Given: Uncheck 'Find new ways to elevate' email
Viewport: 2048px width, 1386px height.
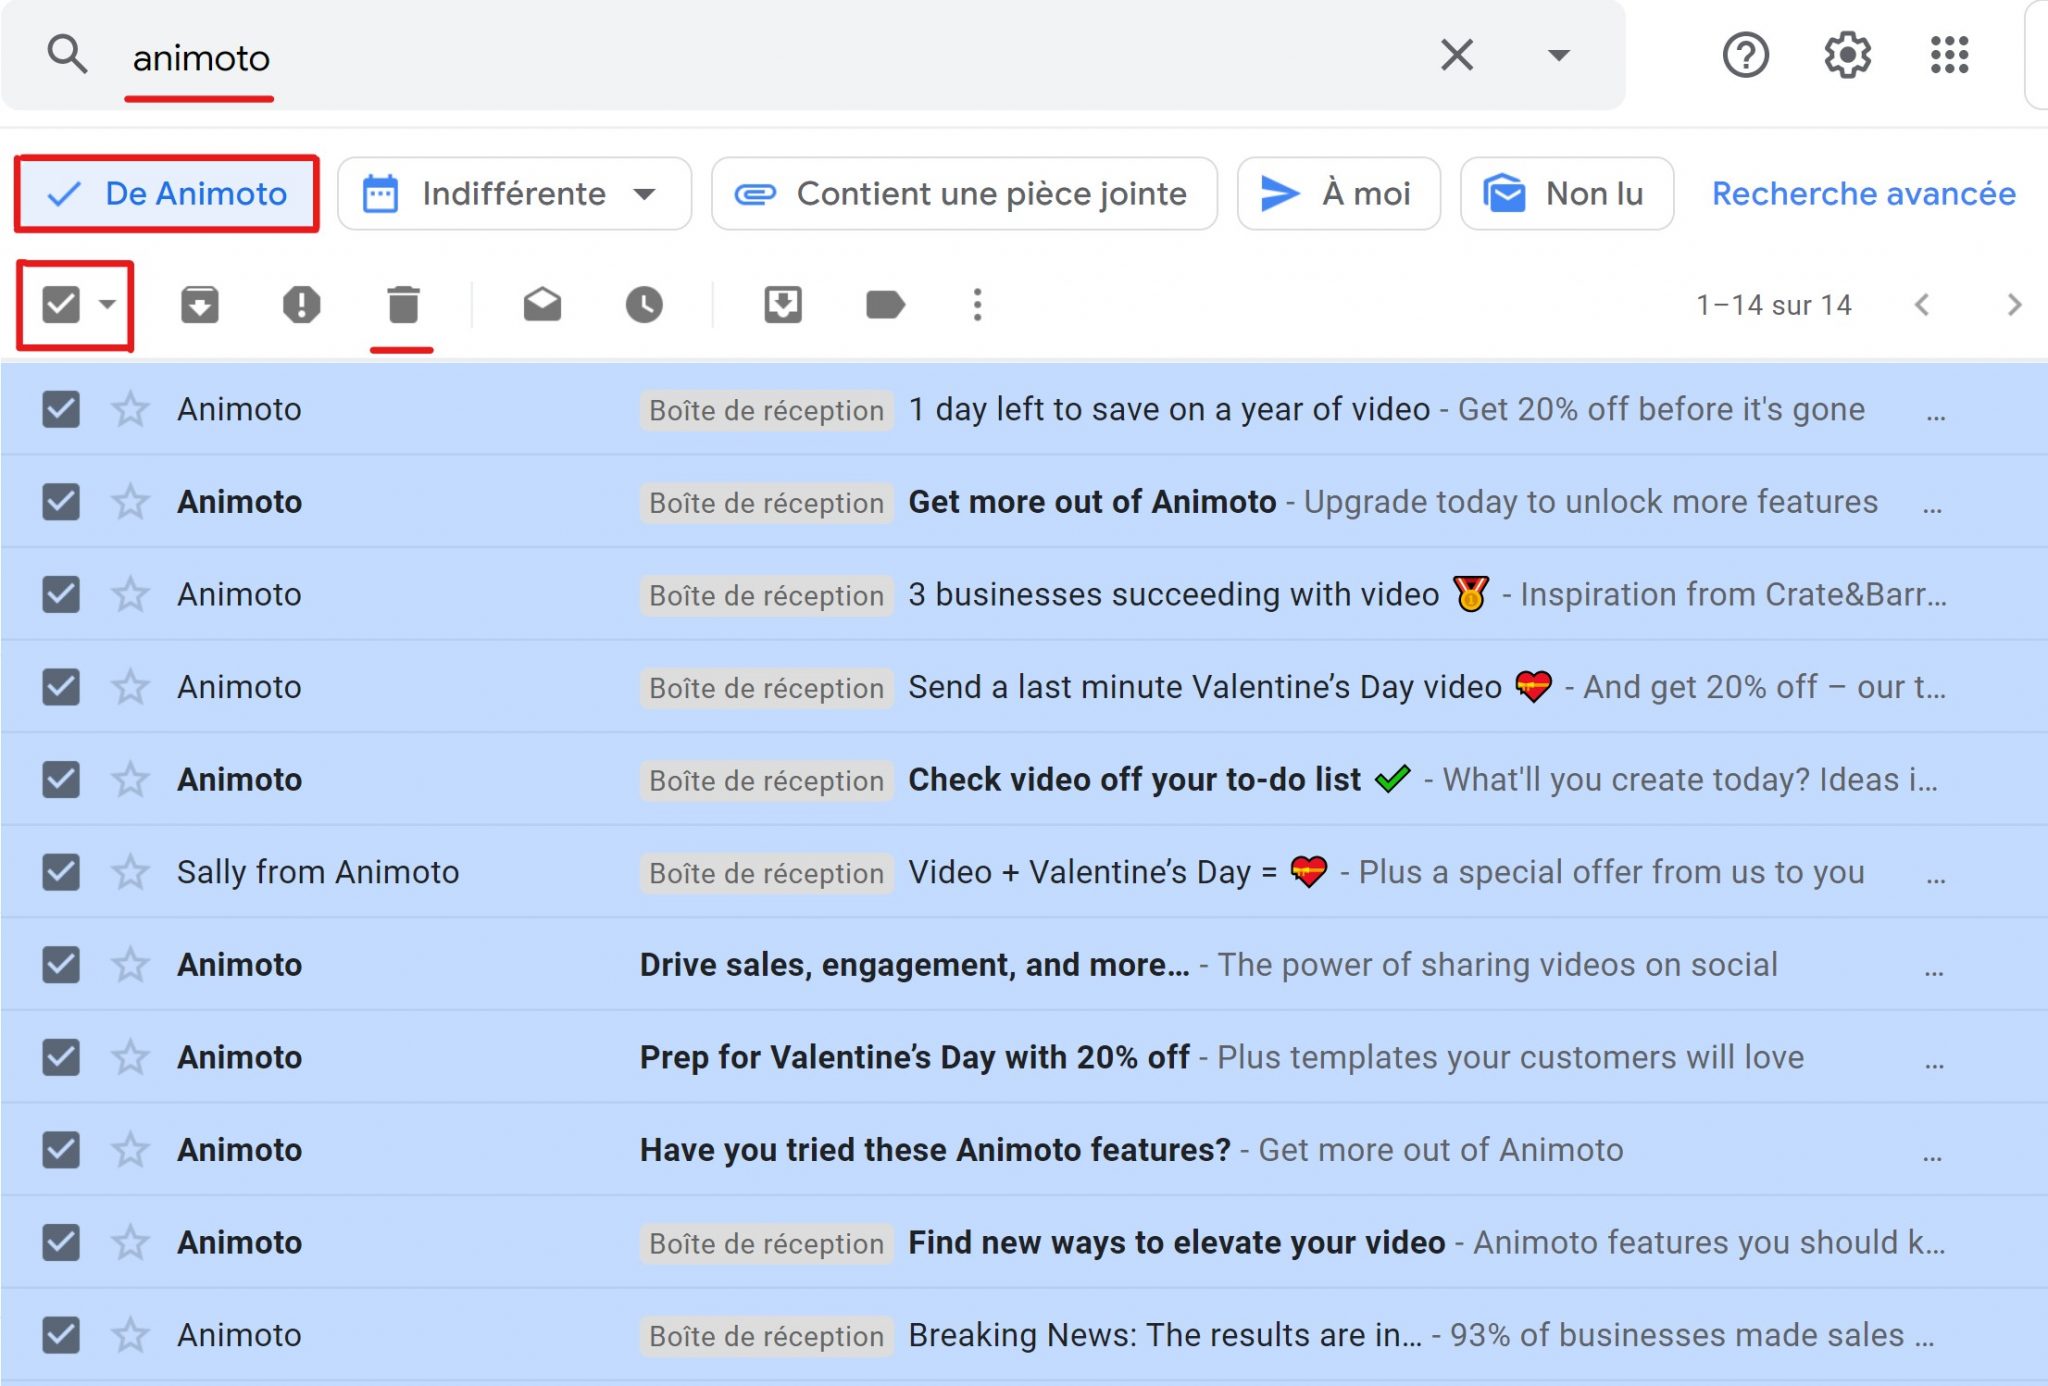Looking at the screenshot, I should coord(61,1242).
